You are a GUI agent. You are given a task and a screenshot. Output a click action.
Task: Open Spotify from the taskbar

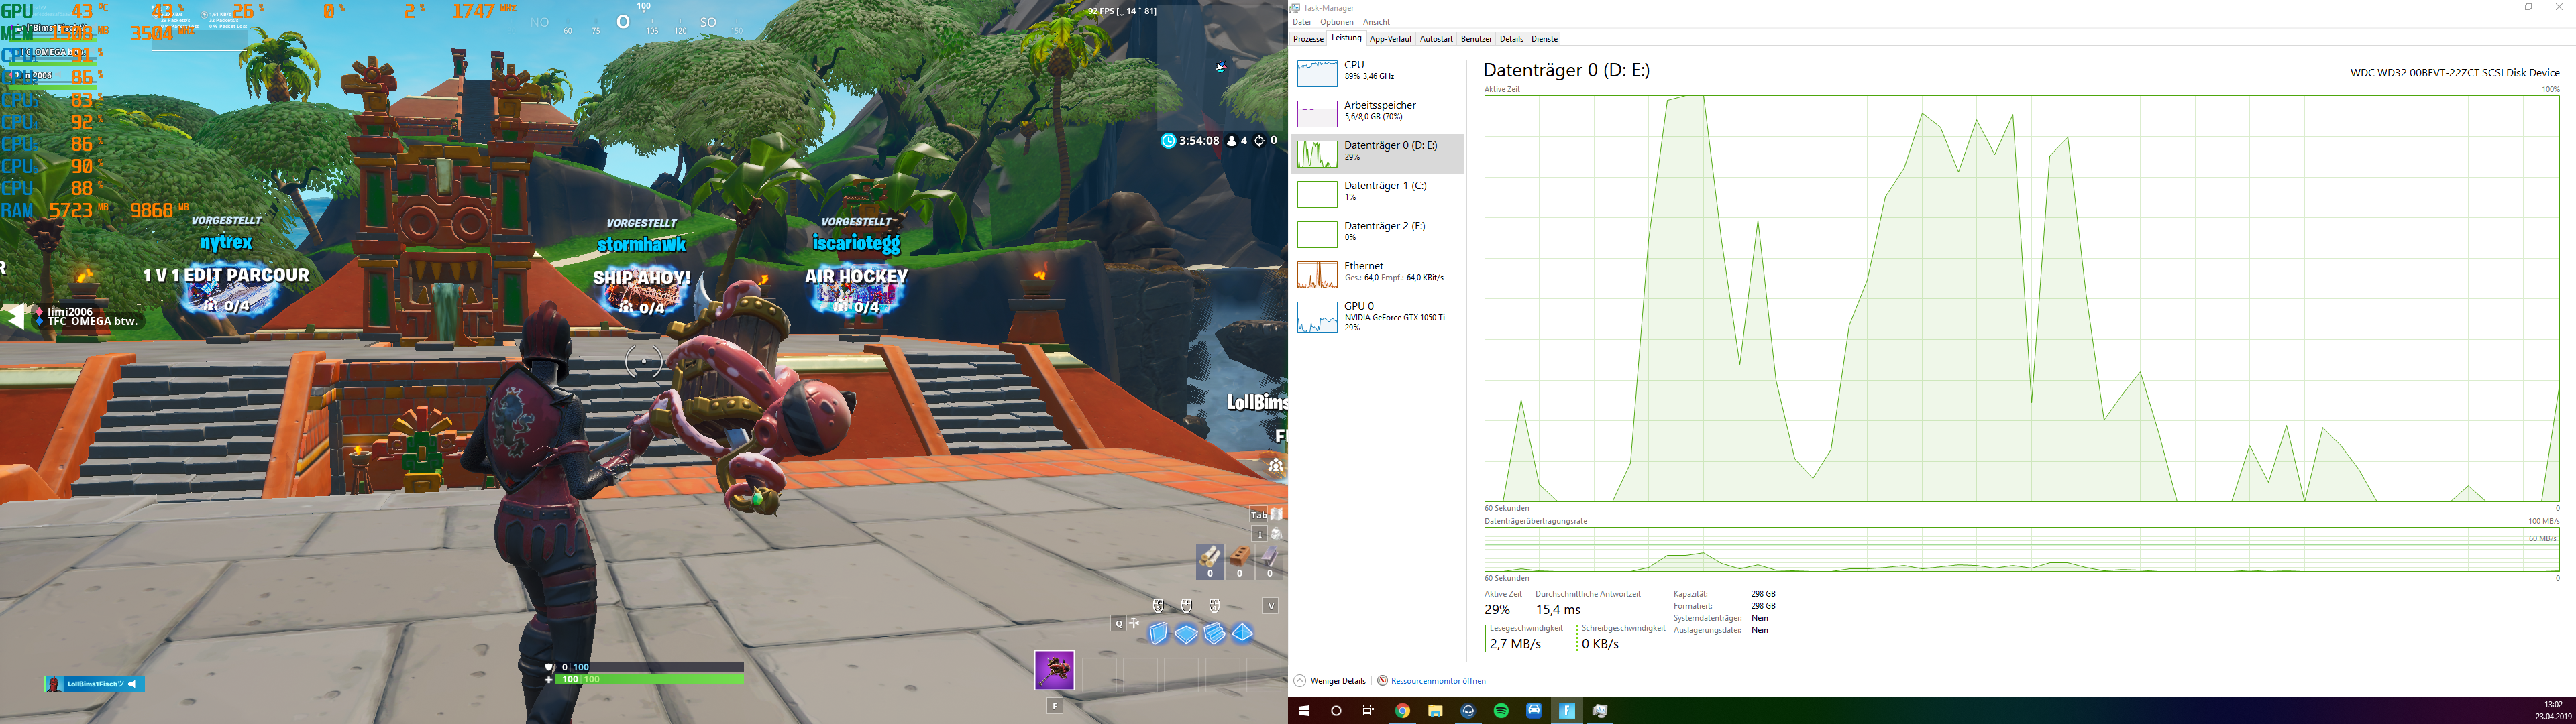pos(1501,711)
